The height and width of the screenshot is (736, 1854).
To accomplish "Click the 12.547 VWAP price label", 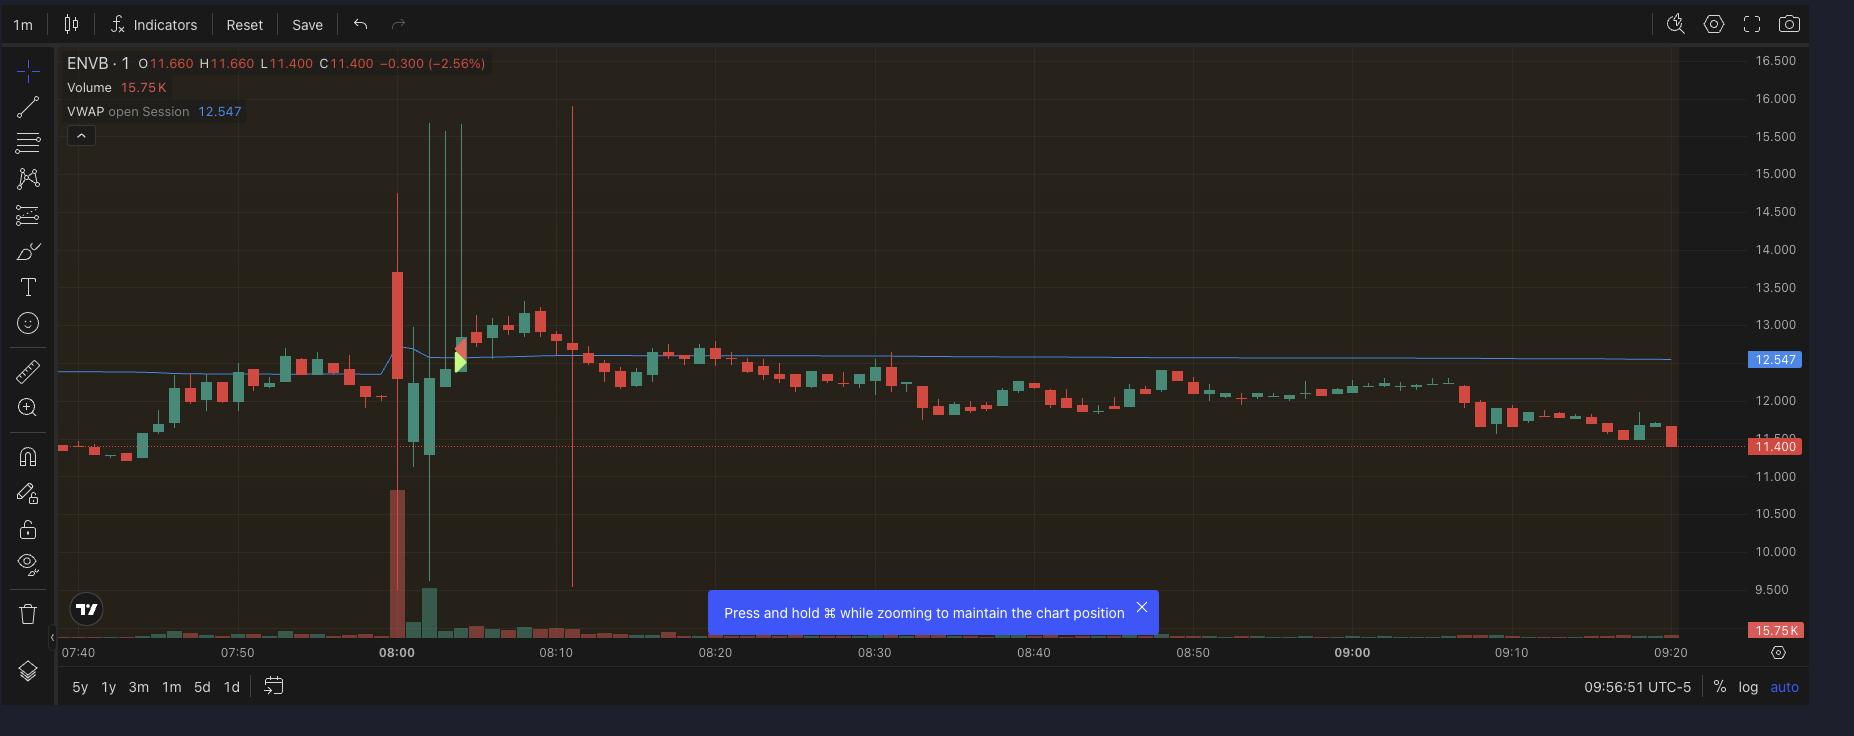I will [1775, 360].
